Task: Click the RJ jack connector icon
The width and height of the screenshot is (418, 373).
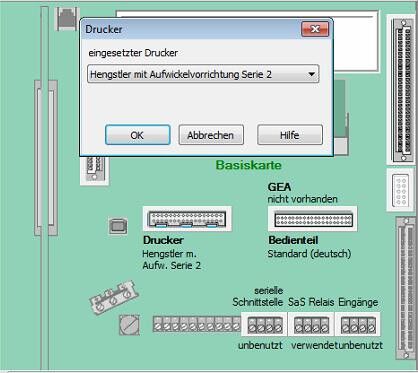Action: [x=67, y=19]
